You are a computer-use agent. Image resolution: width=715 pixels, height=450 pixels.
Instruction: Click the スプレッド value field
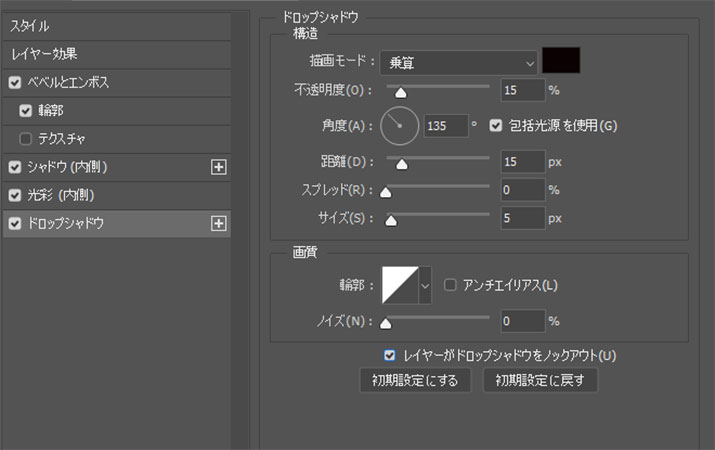pos(523,190)
